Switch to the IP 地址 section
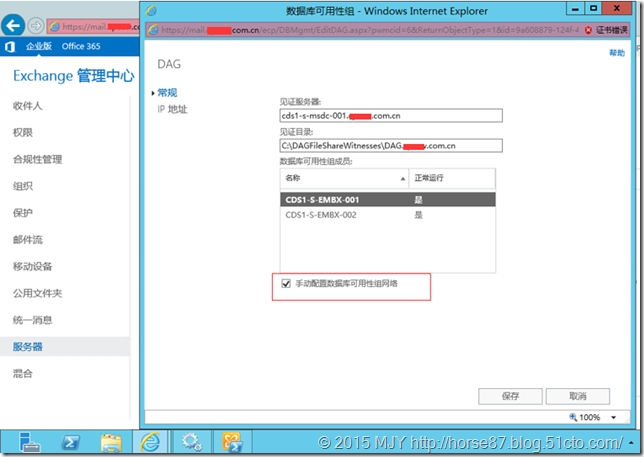Image resolution: width=644 pixels, height=457 pixels. pyautogui.click(x=172, y=109)
